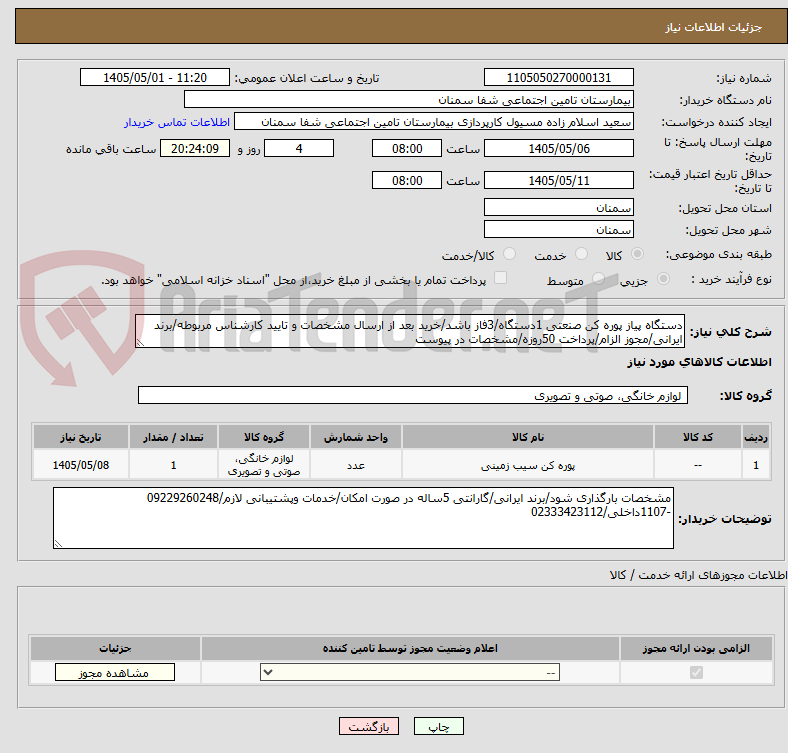
Task: Click the need number field 1105050270000131
Action: point(558,77)
